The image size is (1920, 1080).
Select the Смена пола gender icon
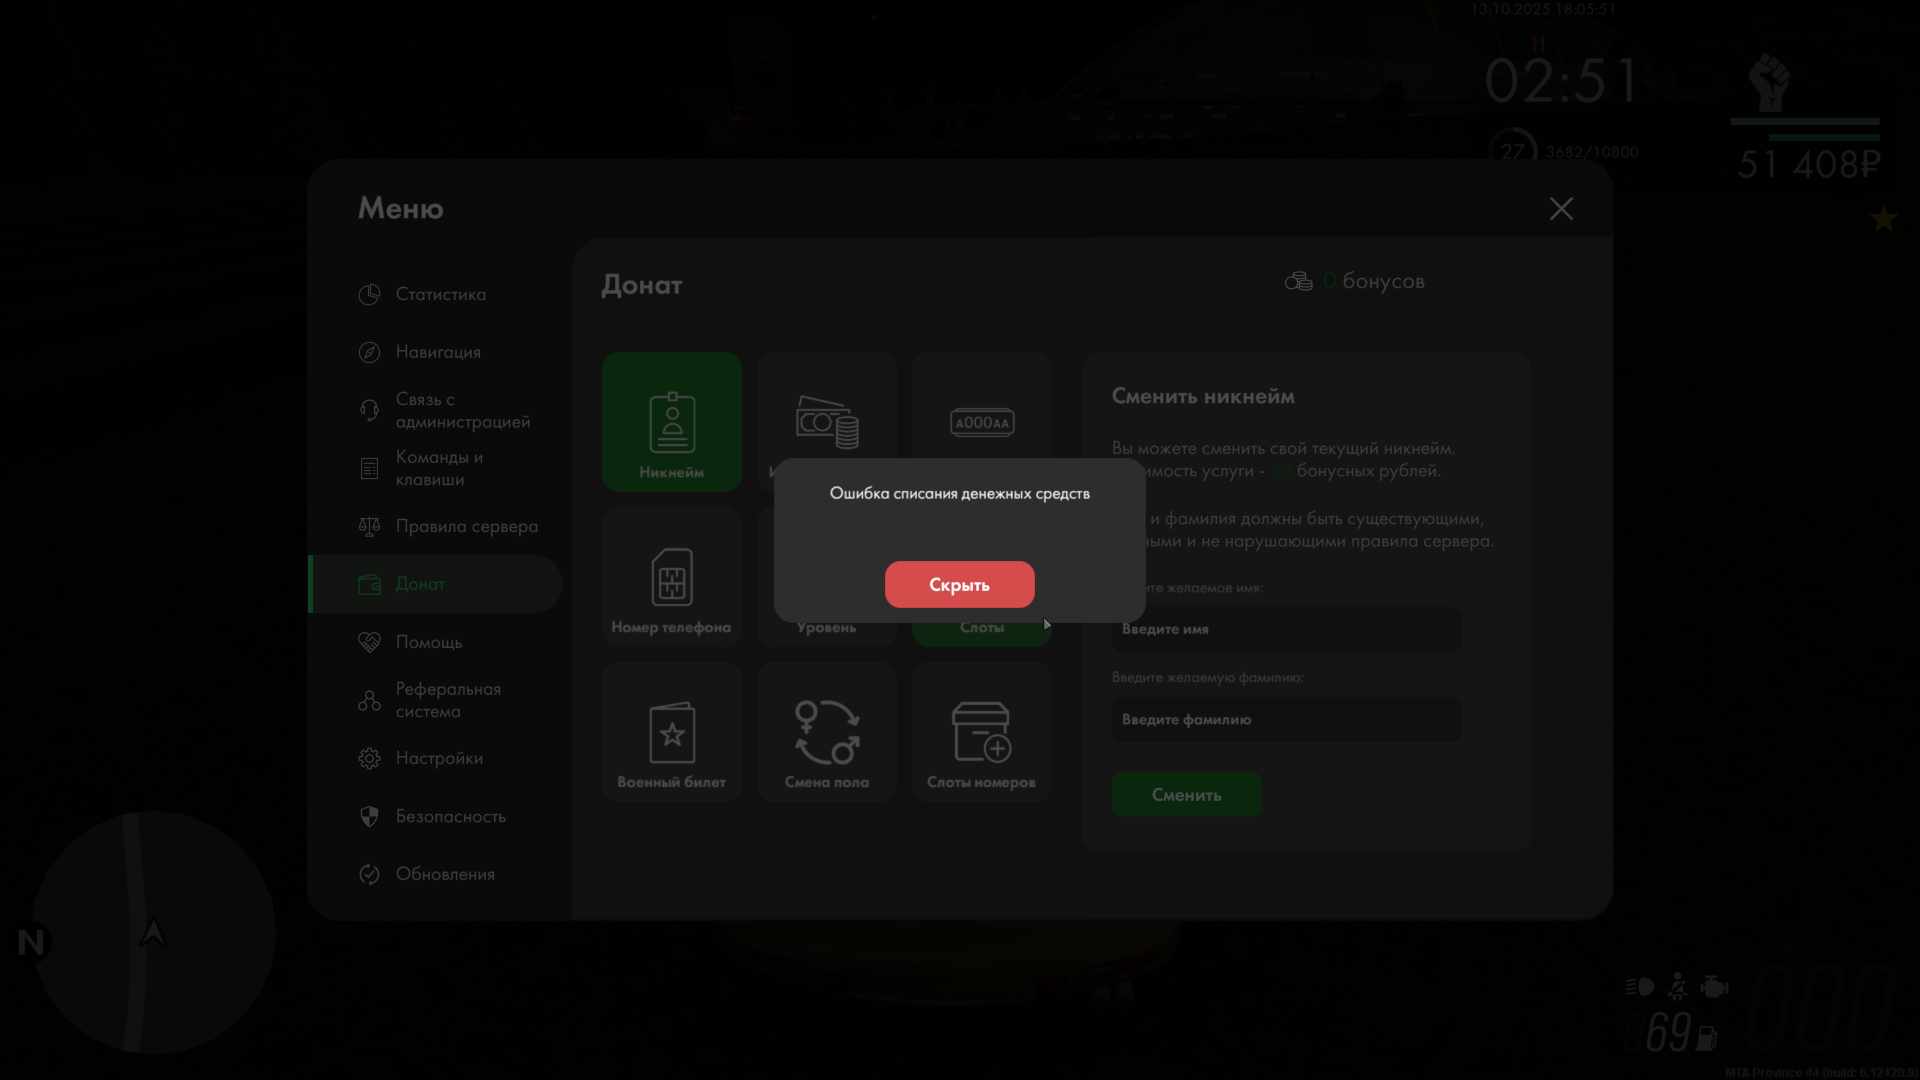(826, 732)
